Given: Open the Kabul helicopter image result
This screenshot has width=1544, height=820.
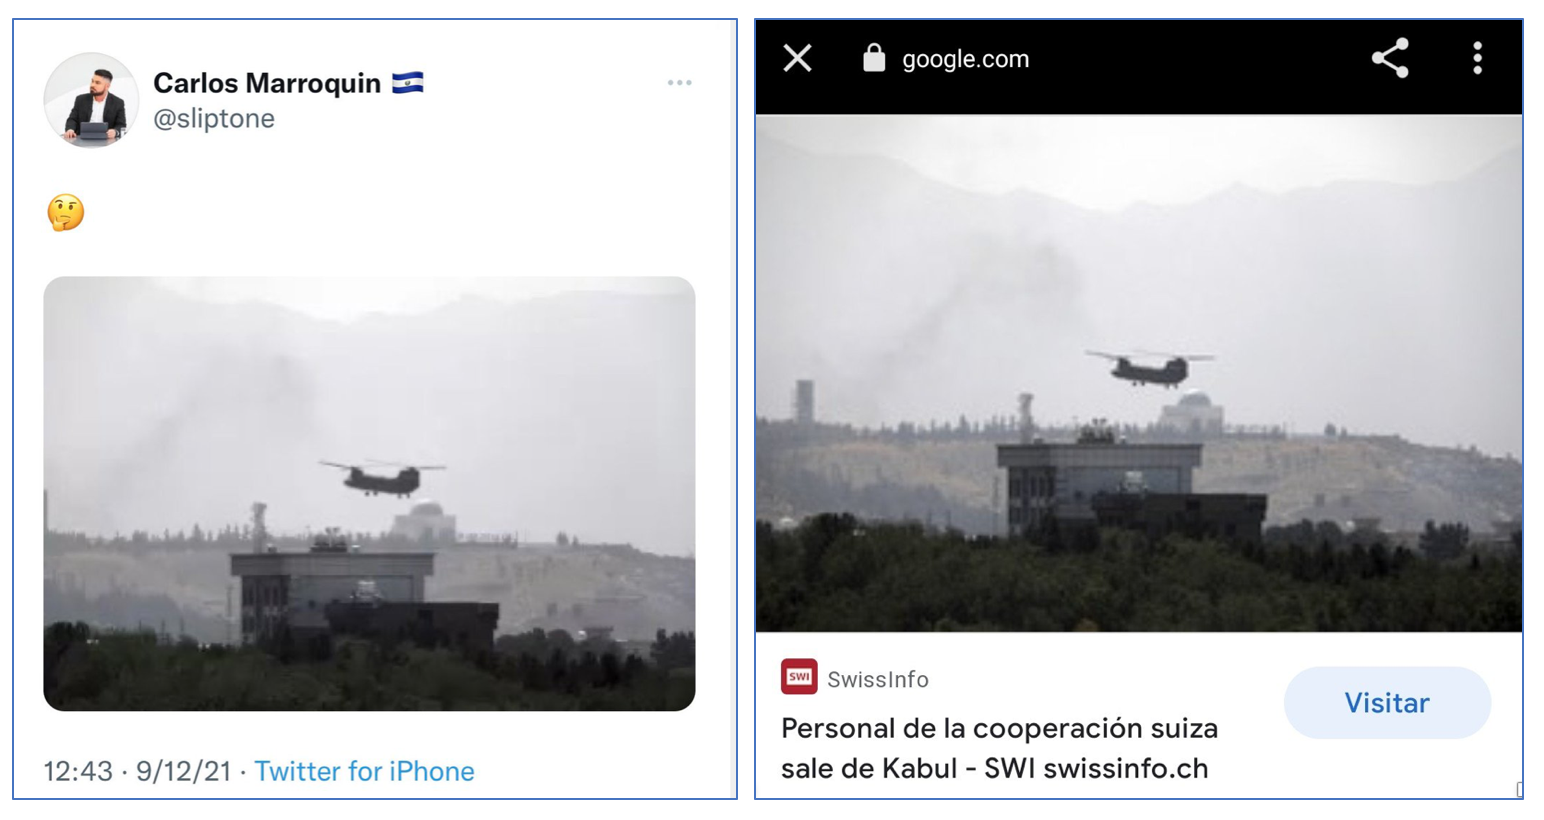Looking at the screenshot, I should coord(1139,373).
